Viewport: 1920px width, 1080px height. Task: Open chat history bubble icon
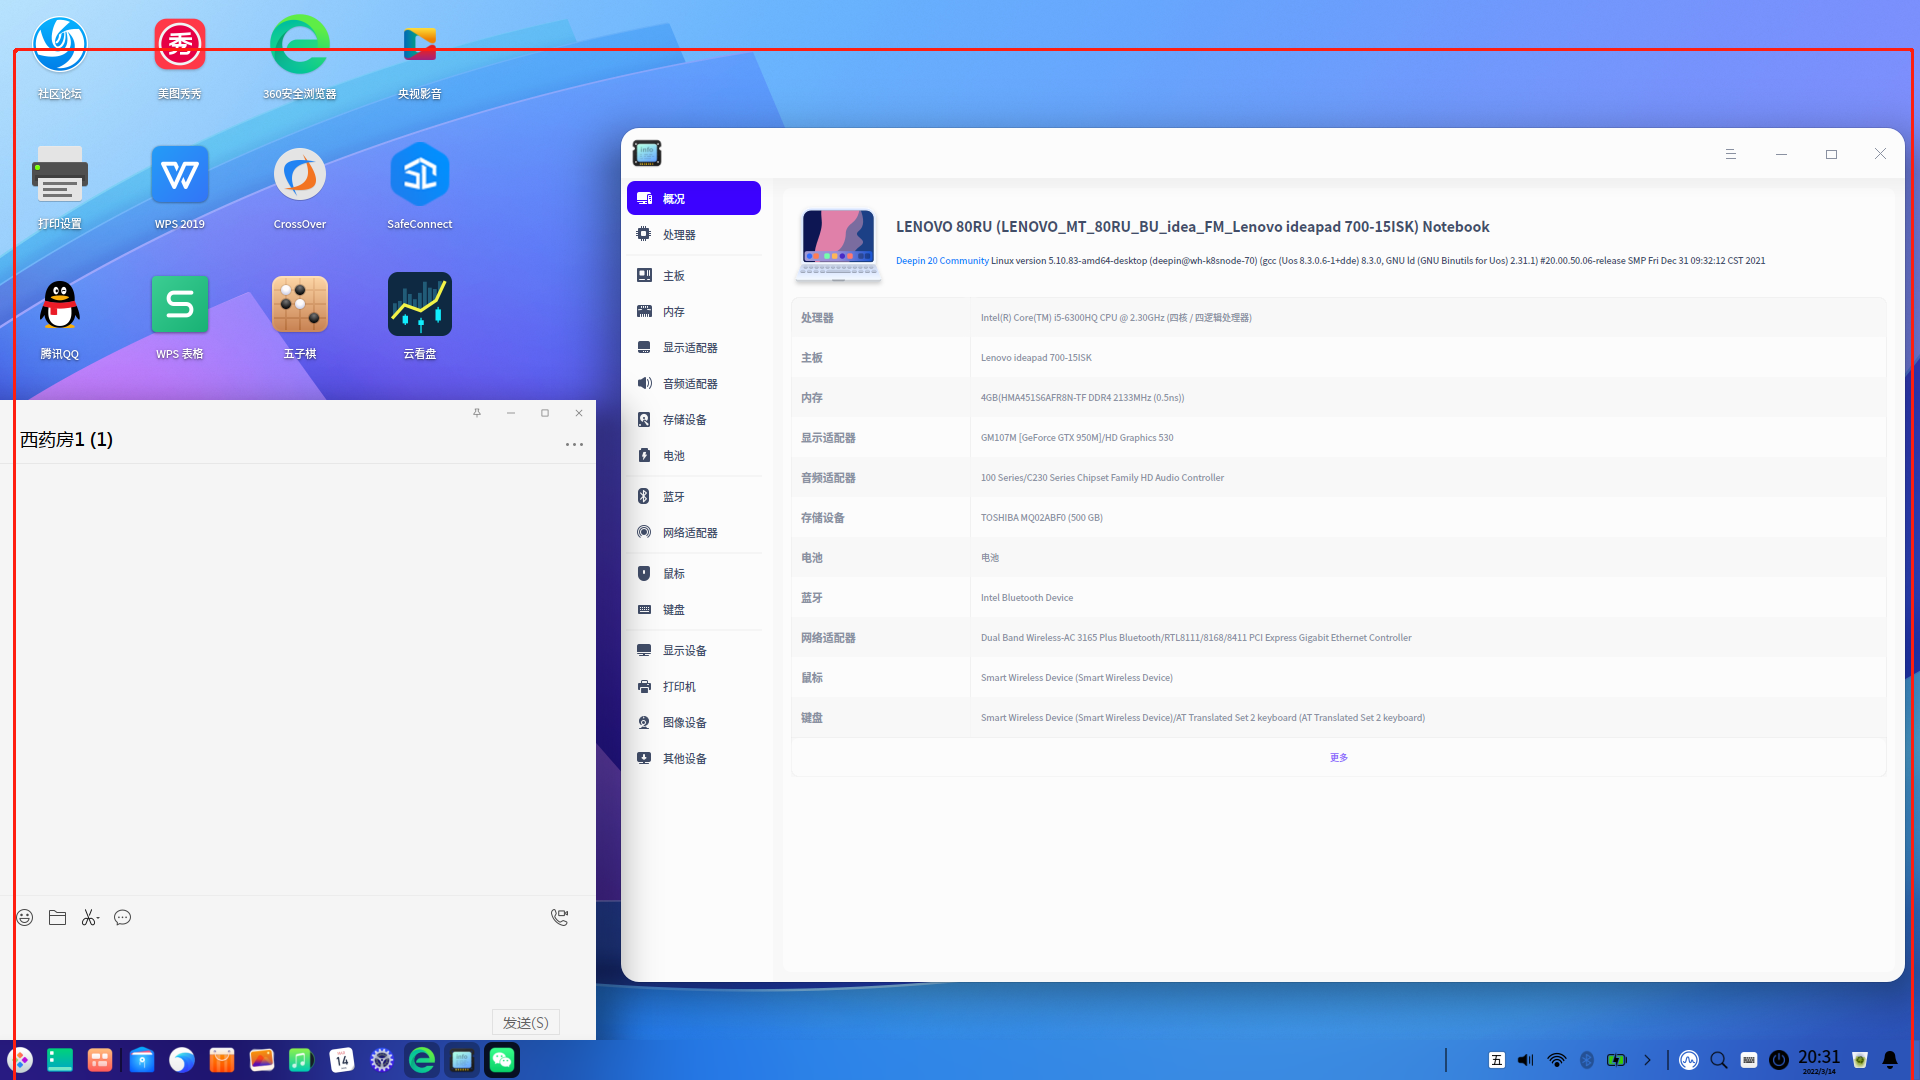122,917
